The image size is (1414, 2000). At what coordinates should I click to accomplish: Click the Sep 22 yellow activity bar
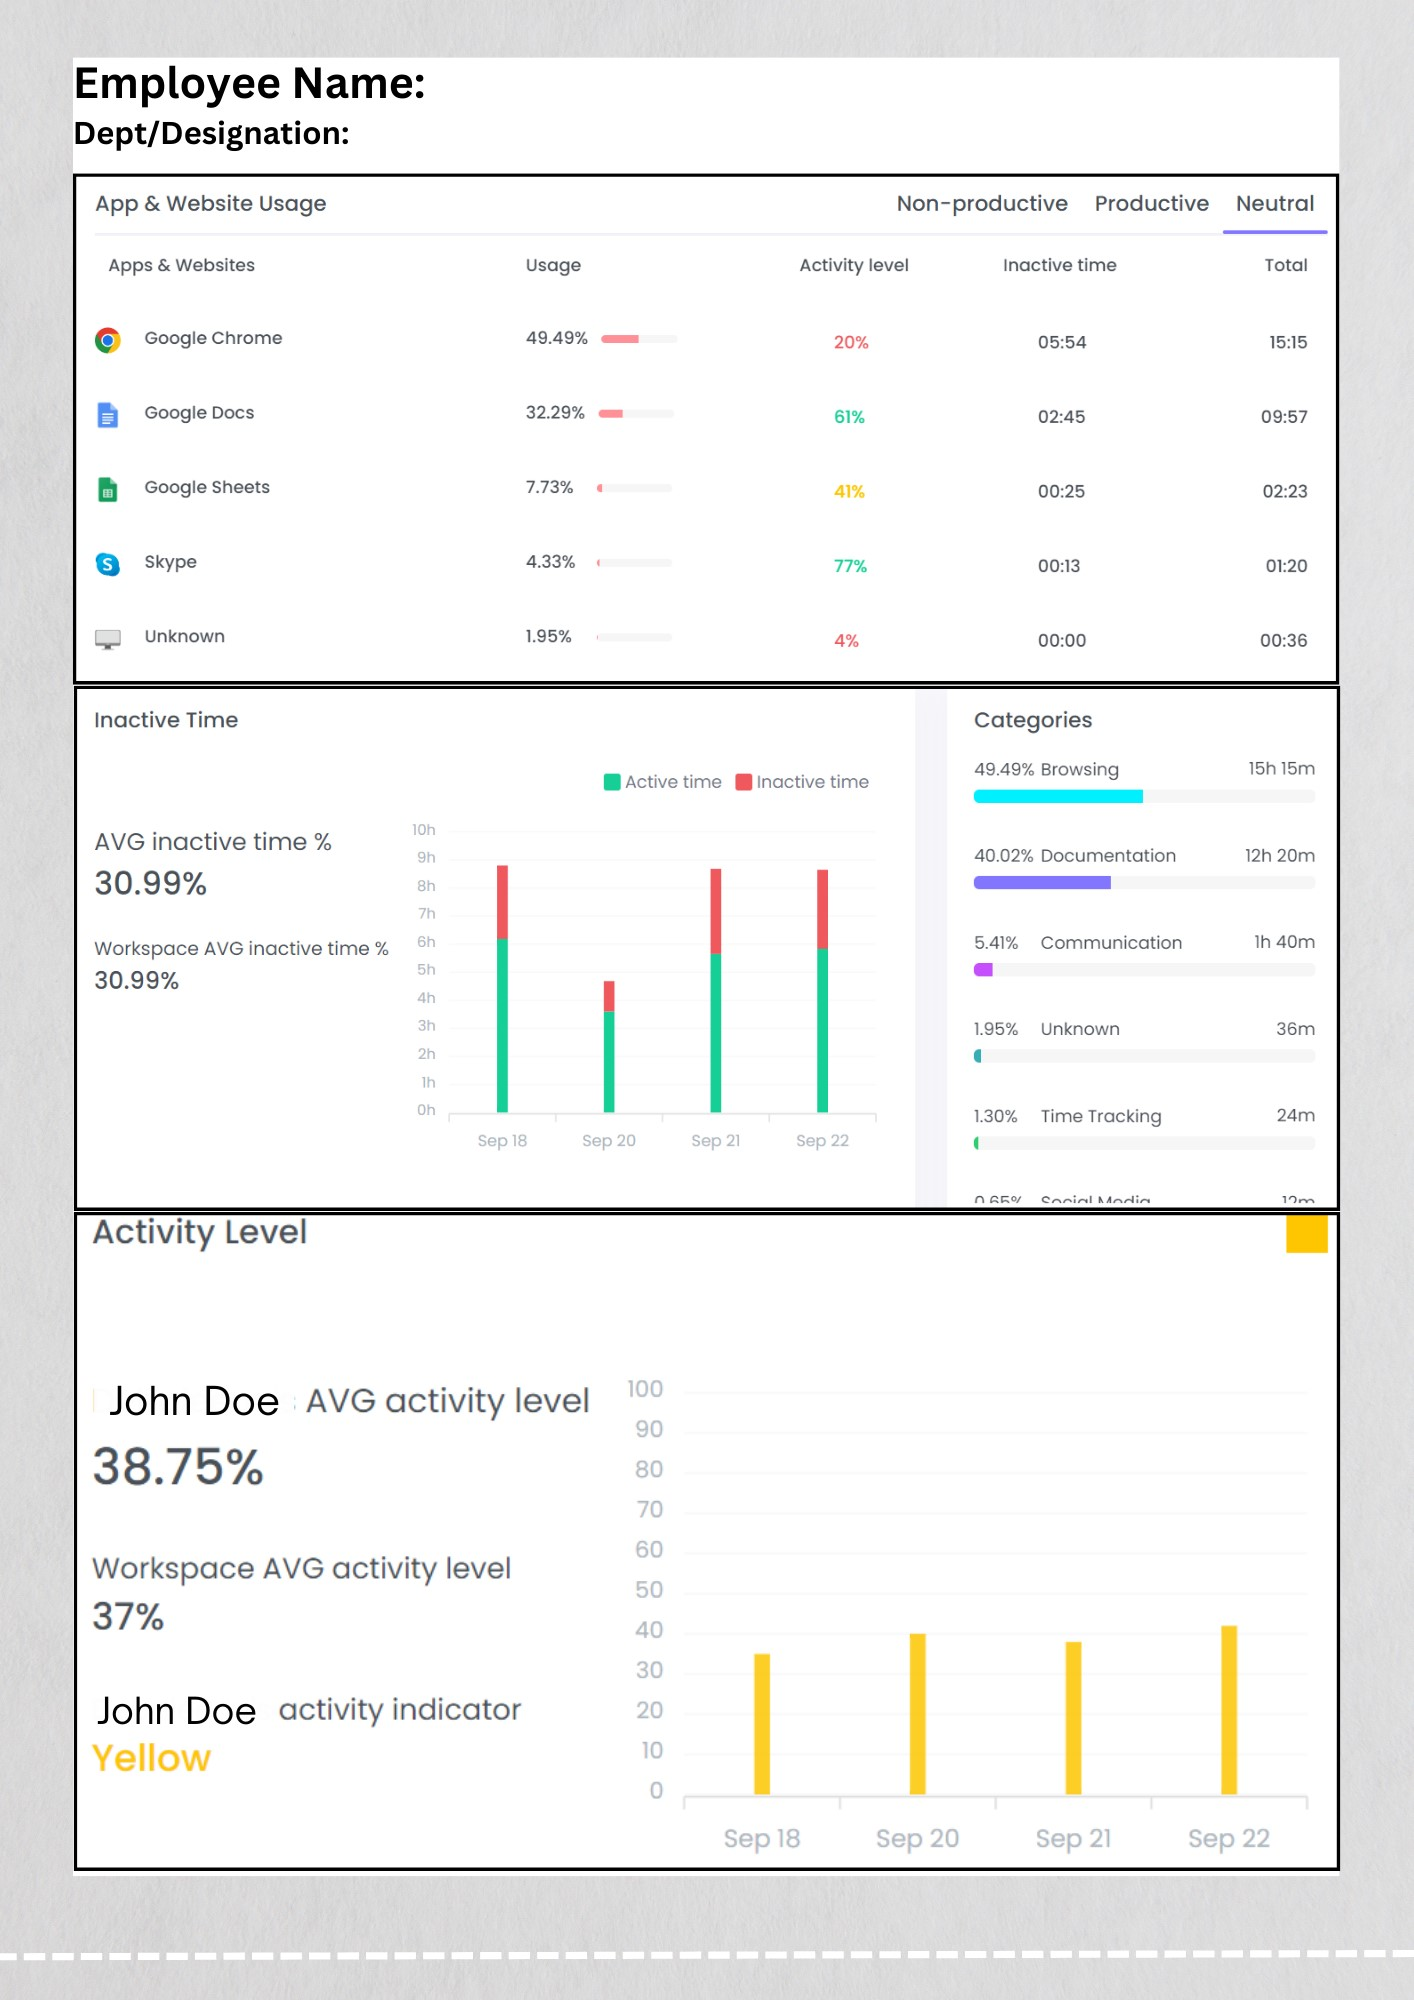1229,1710
